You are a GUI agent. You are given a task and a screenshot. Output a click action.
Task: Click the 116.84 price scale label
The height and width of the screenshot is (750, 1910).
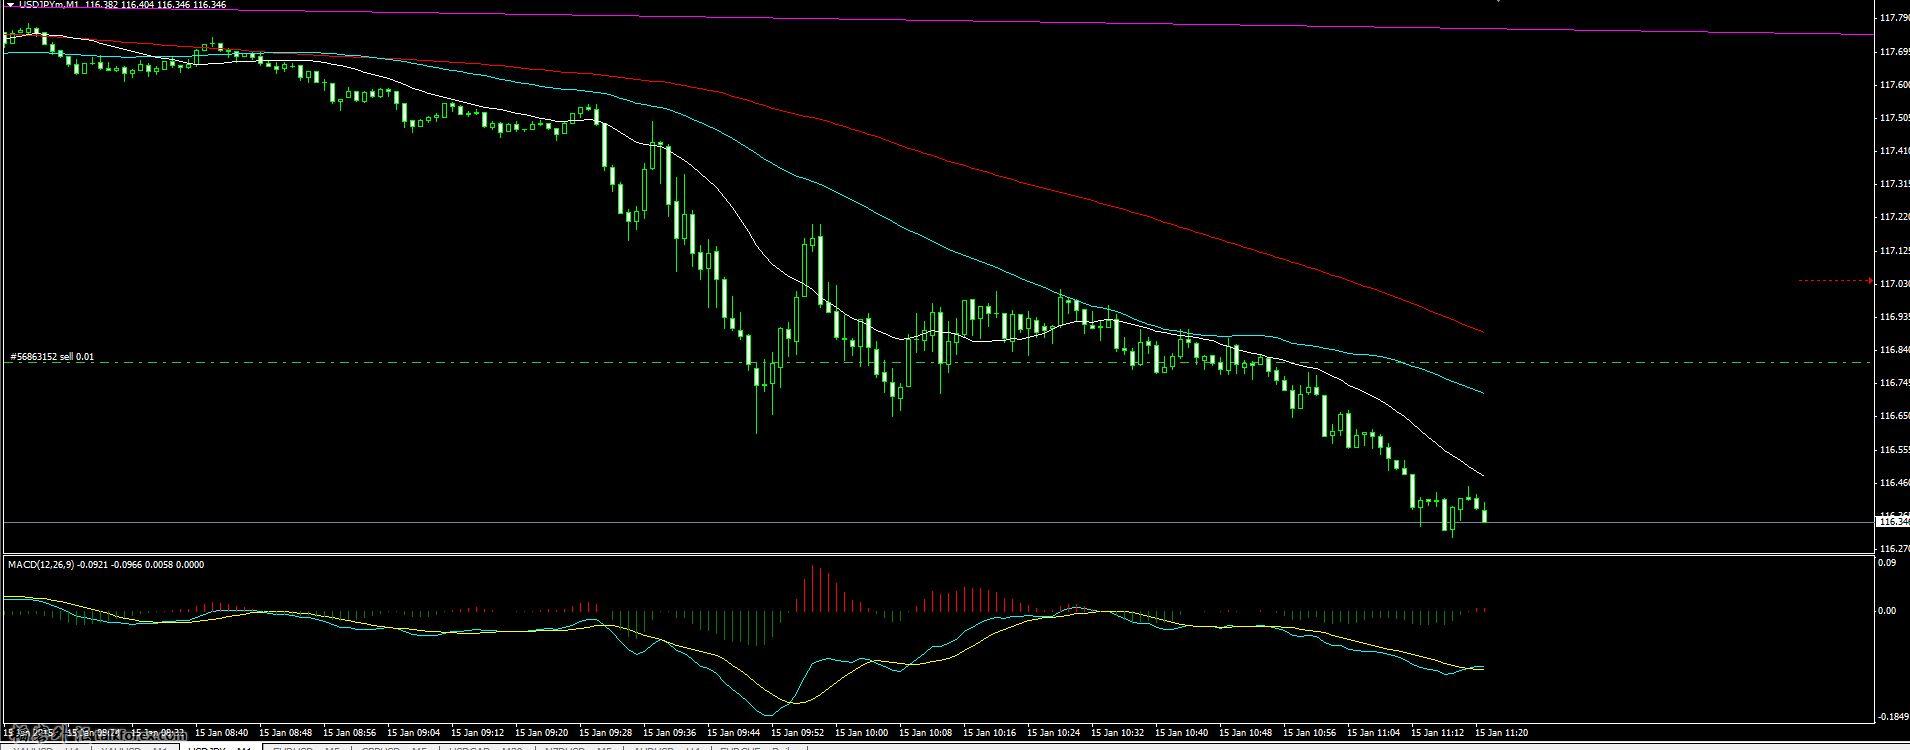coord(1894,350)
